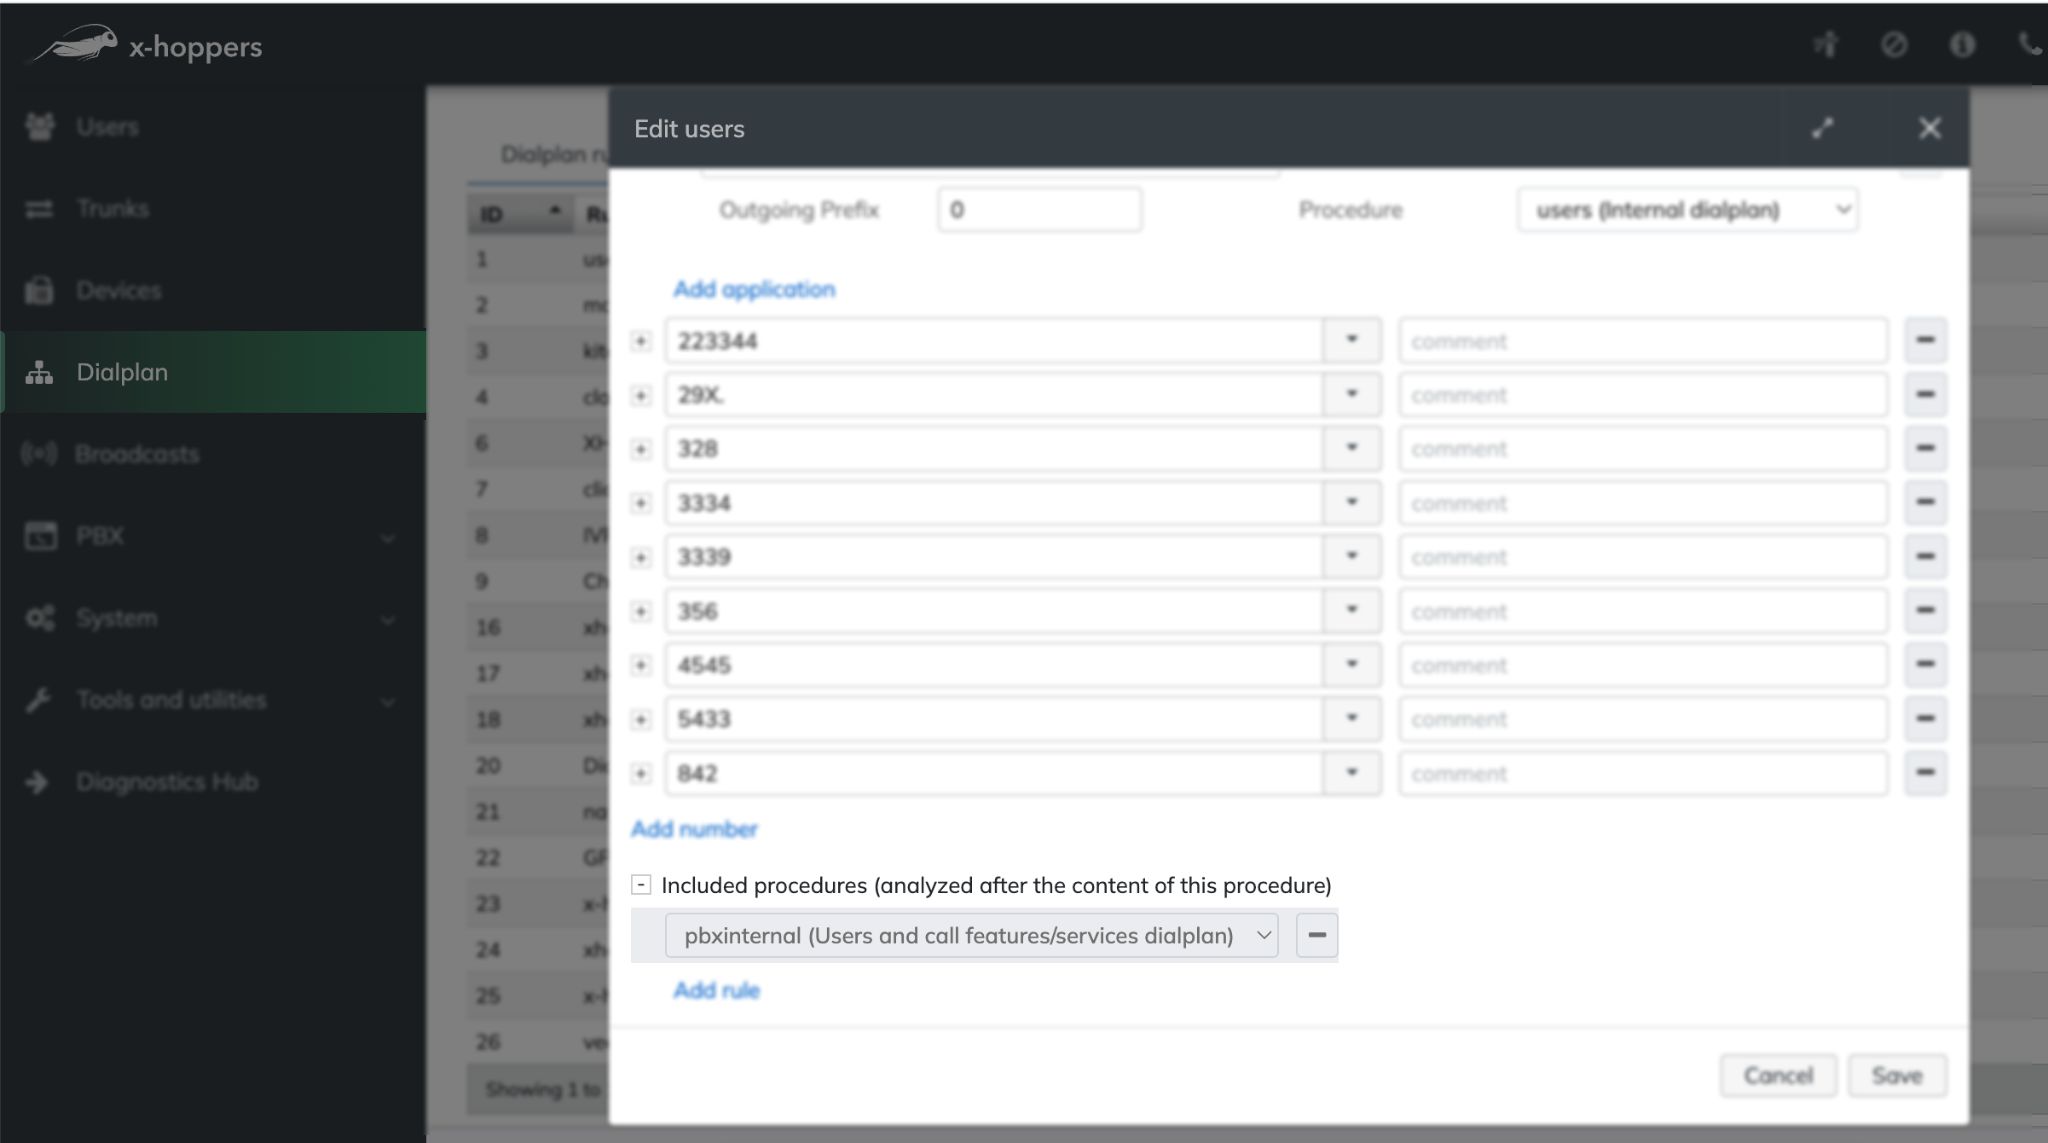Viewport: 2048px width, 1143px height.
Task: Click the expand dialog arrows icon
Action: (x=1822, y=128)
